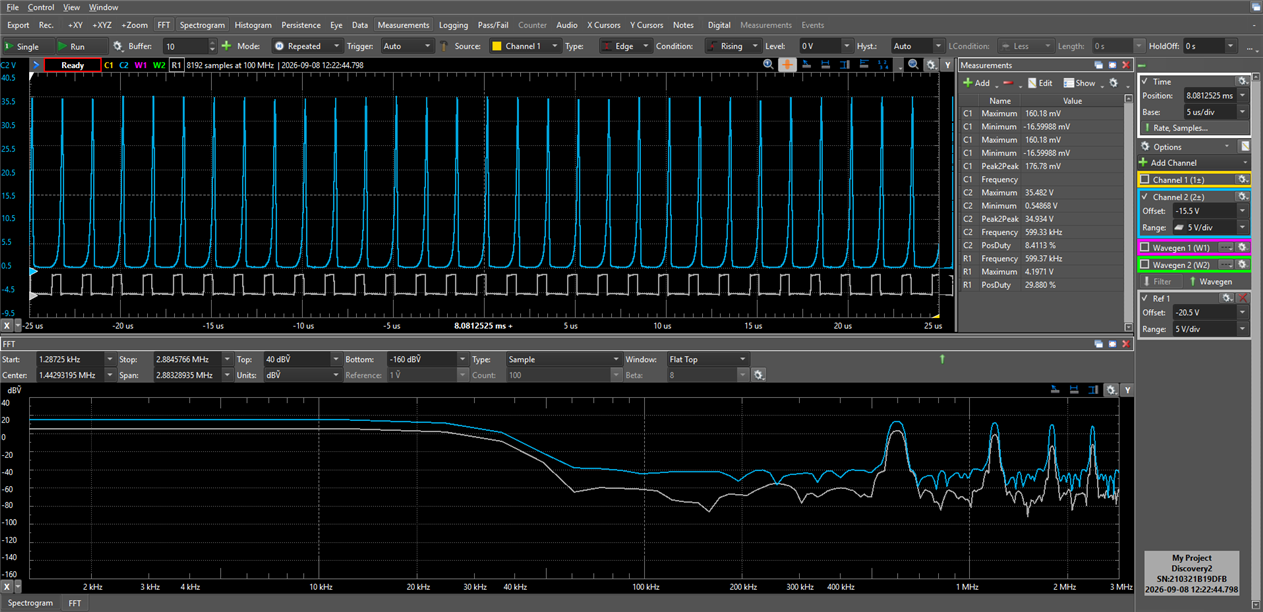Screen dimensions: 1263x612
Task: Toggle the Histogram view in toolbar
Action: coord(253,25)
